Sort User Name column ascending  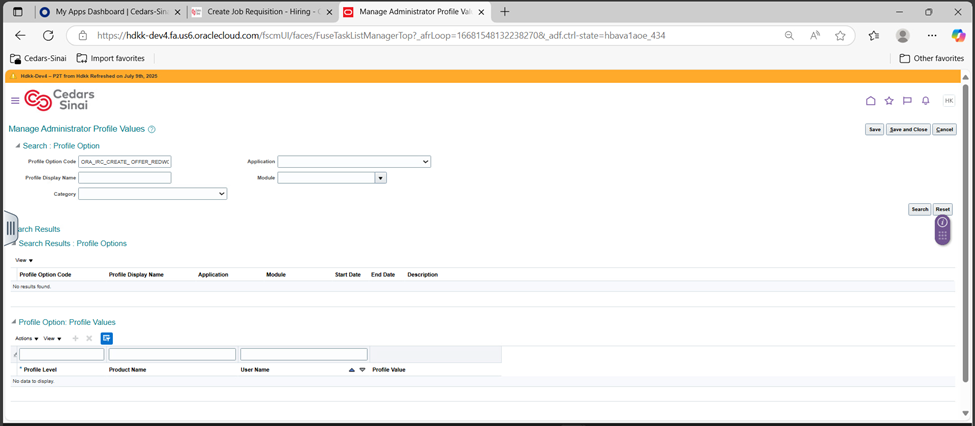351,369
